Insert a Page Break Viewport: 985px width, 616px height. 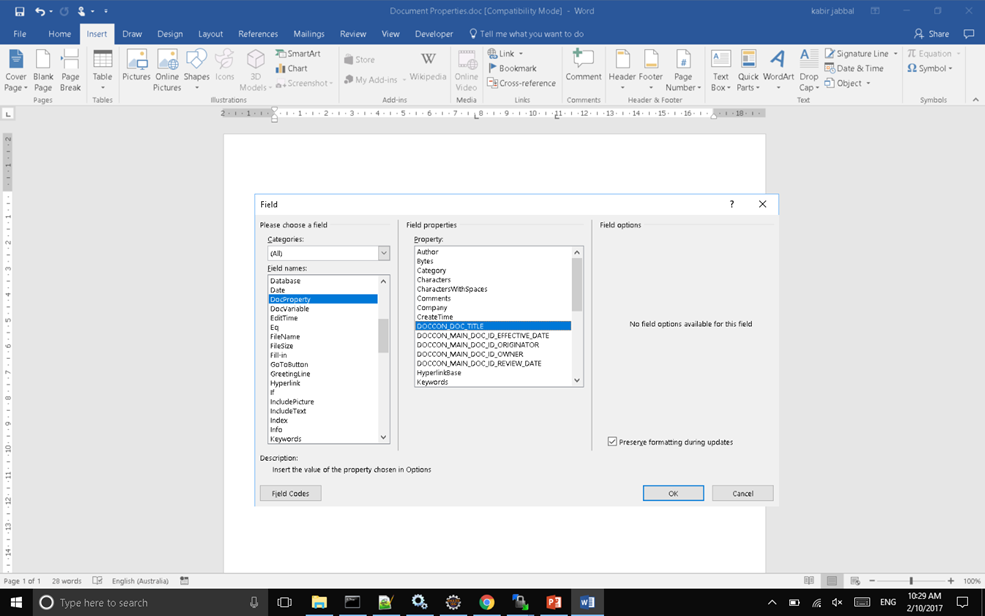pyautogui.click(x=70, y=71)
